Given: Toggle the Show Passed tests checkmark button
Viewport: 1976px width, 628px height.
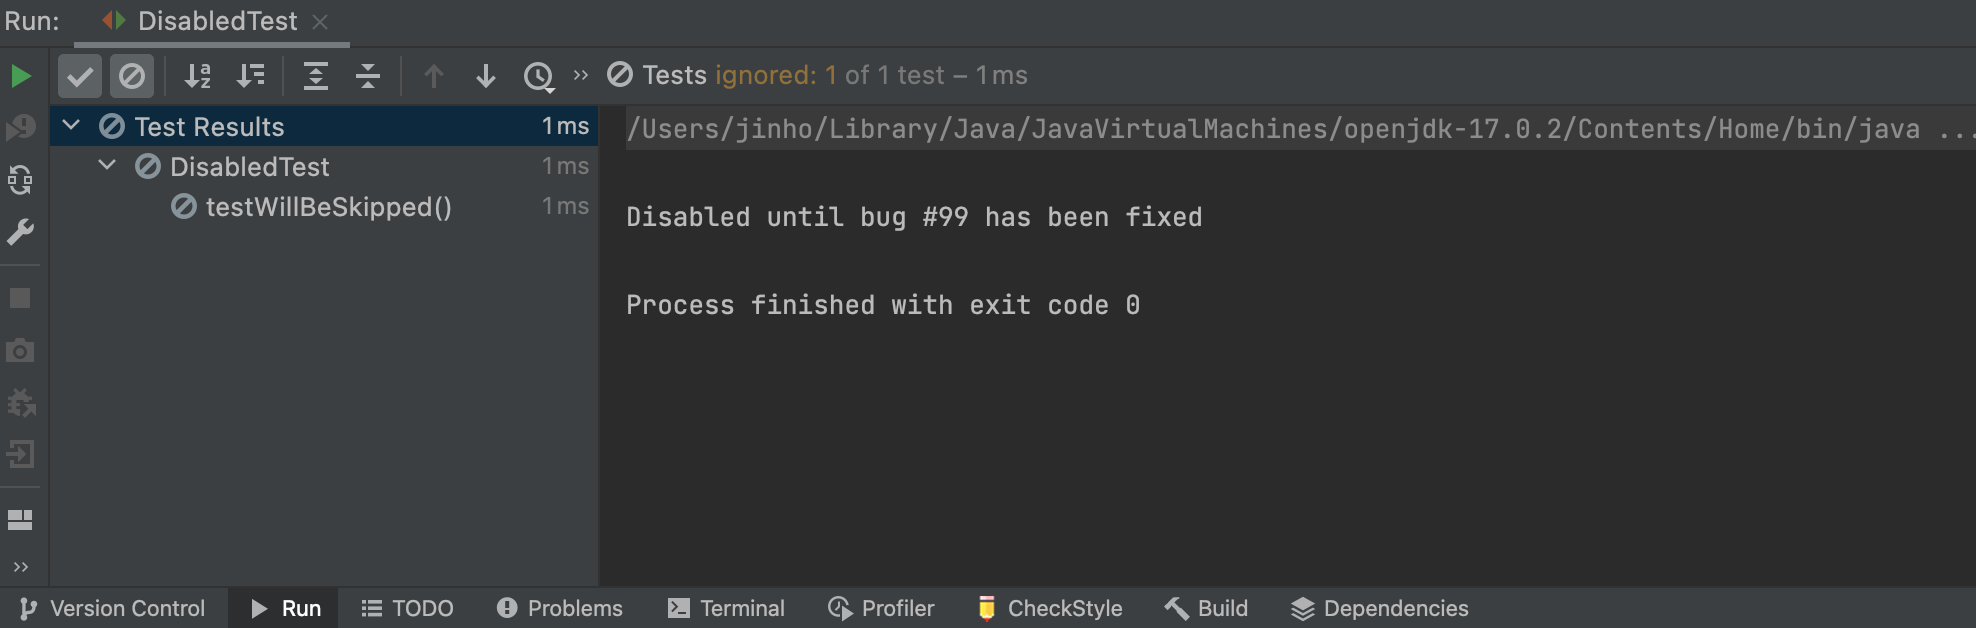Looking at the screenshot, I should pyautogui.click(x=80, y=76).
